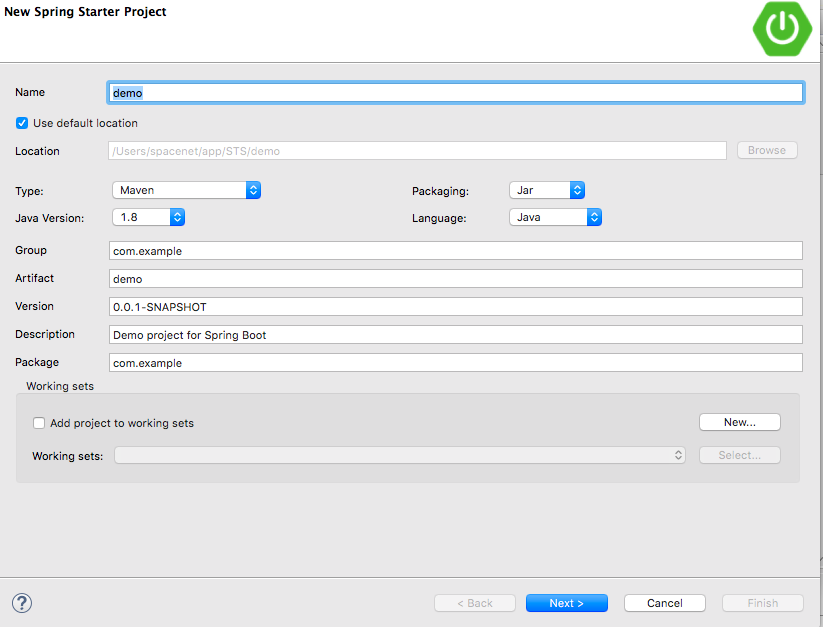This screenshot has height=627, width=823.
Task: Click the New Spring Starter Project title
Action: tap(85, 12)
